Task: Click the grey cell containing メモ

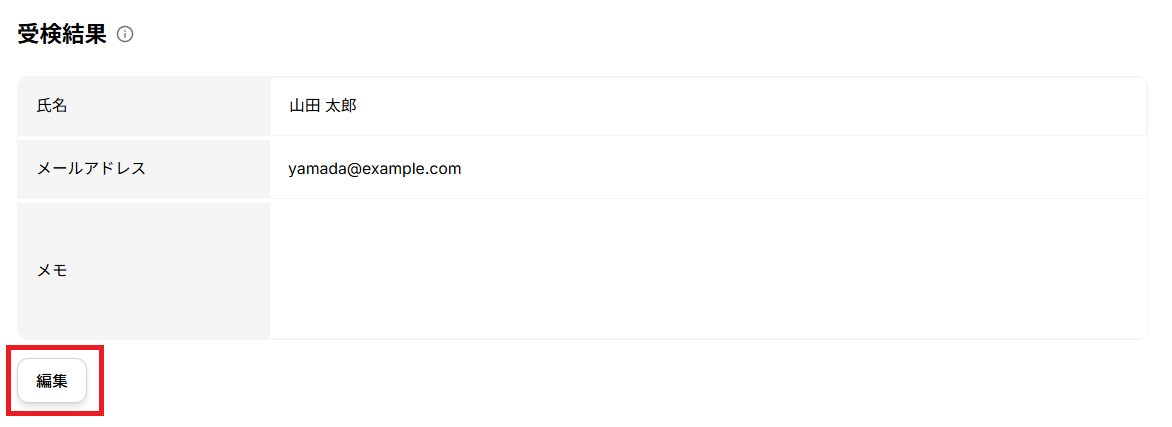Action: [143, 269]
